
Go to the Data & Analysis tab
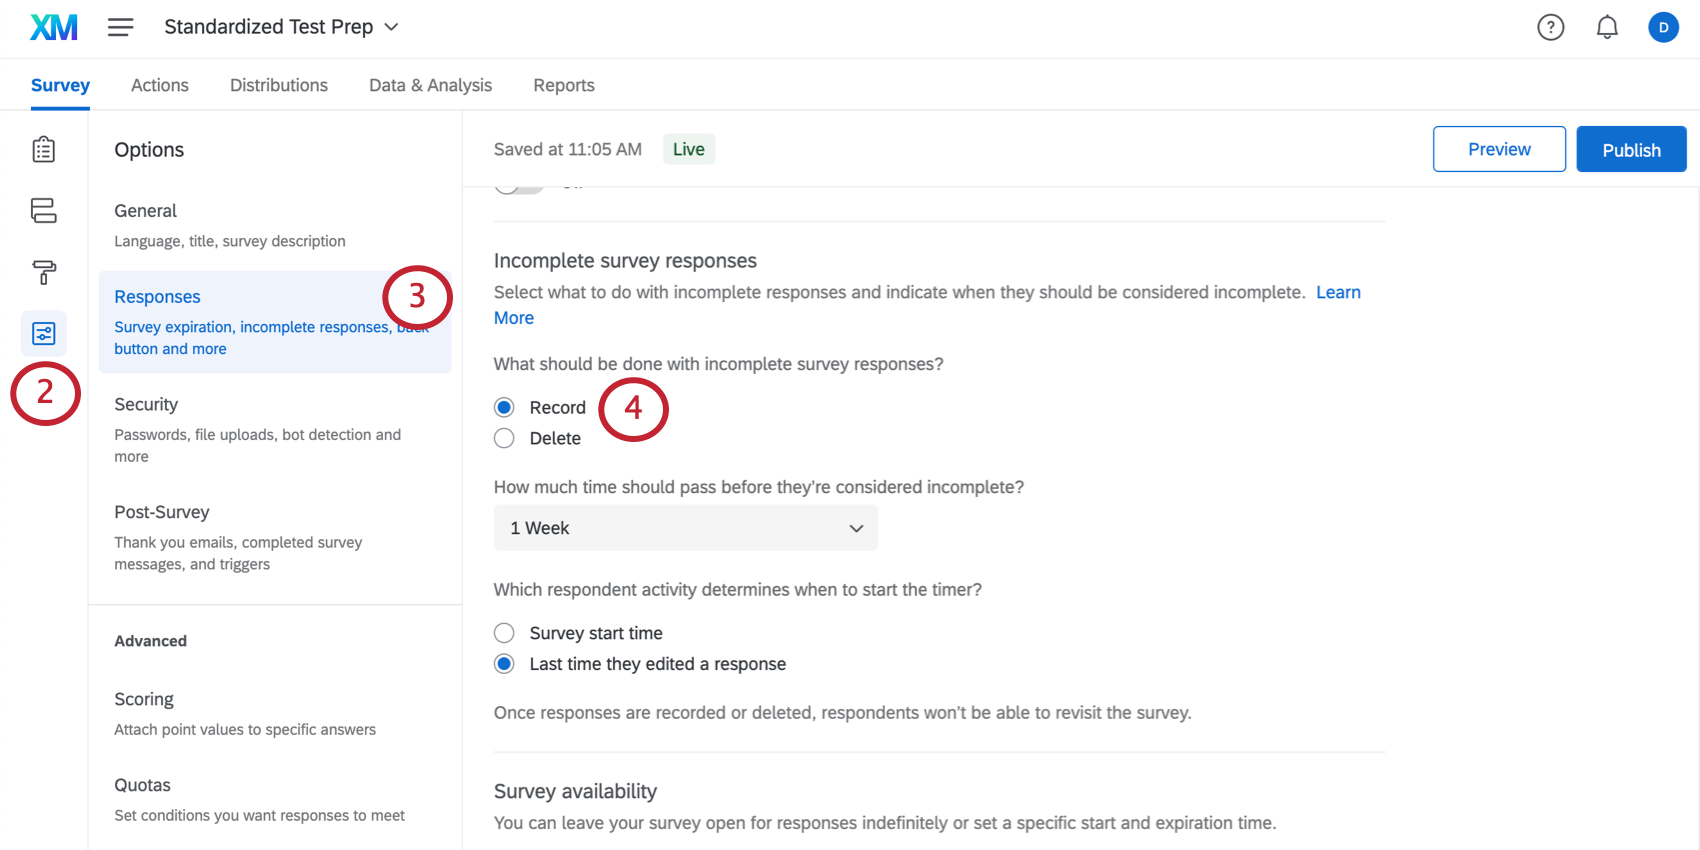430,85
